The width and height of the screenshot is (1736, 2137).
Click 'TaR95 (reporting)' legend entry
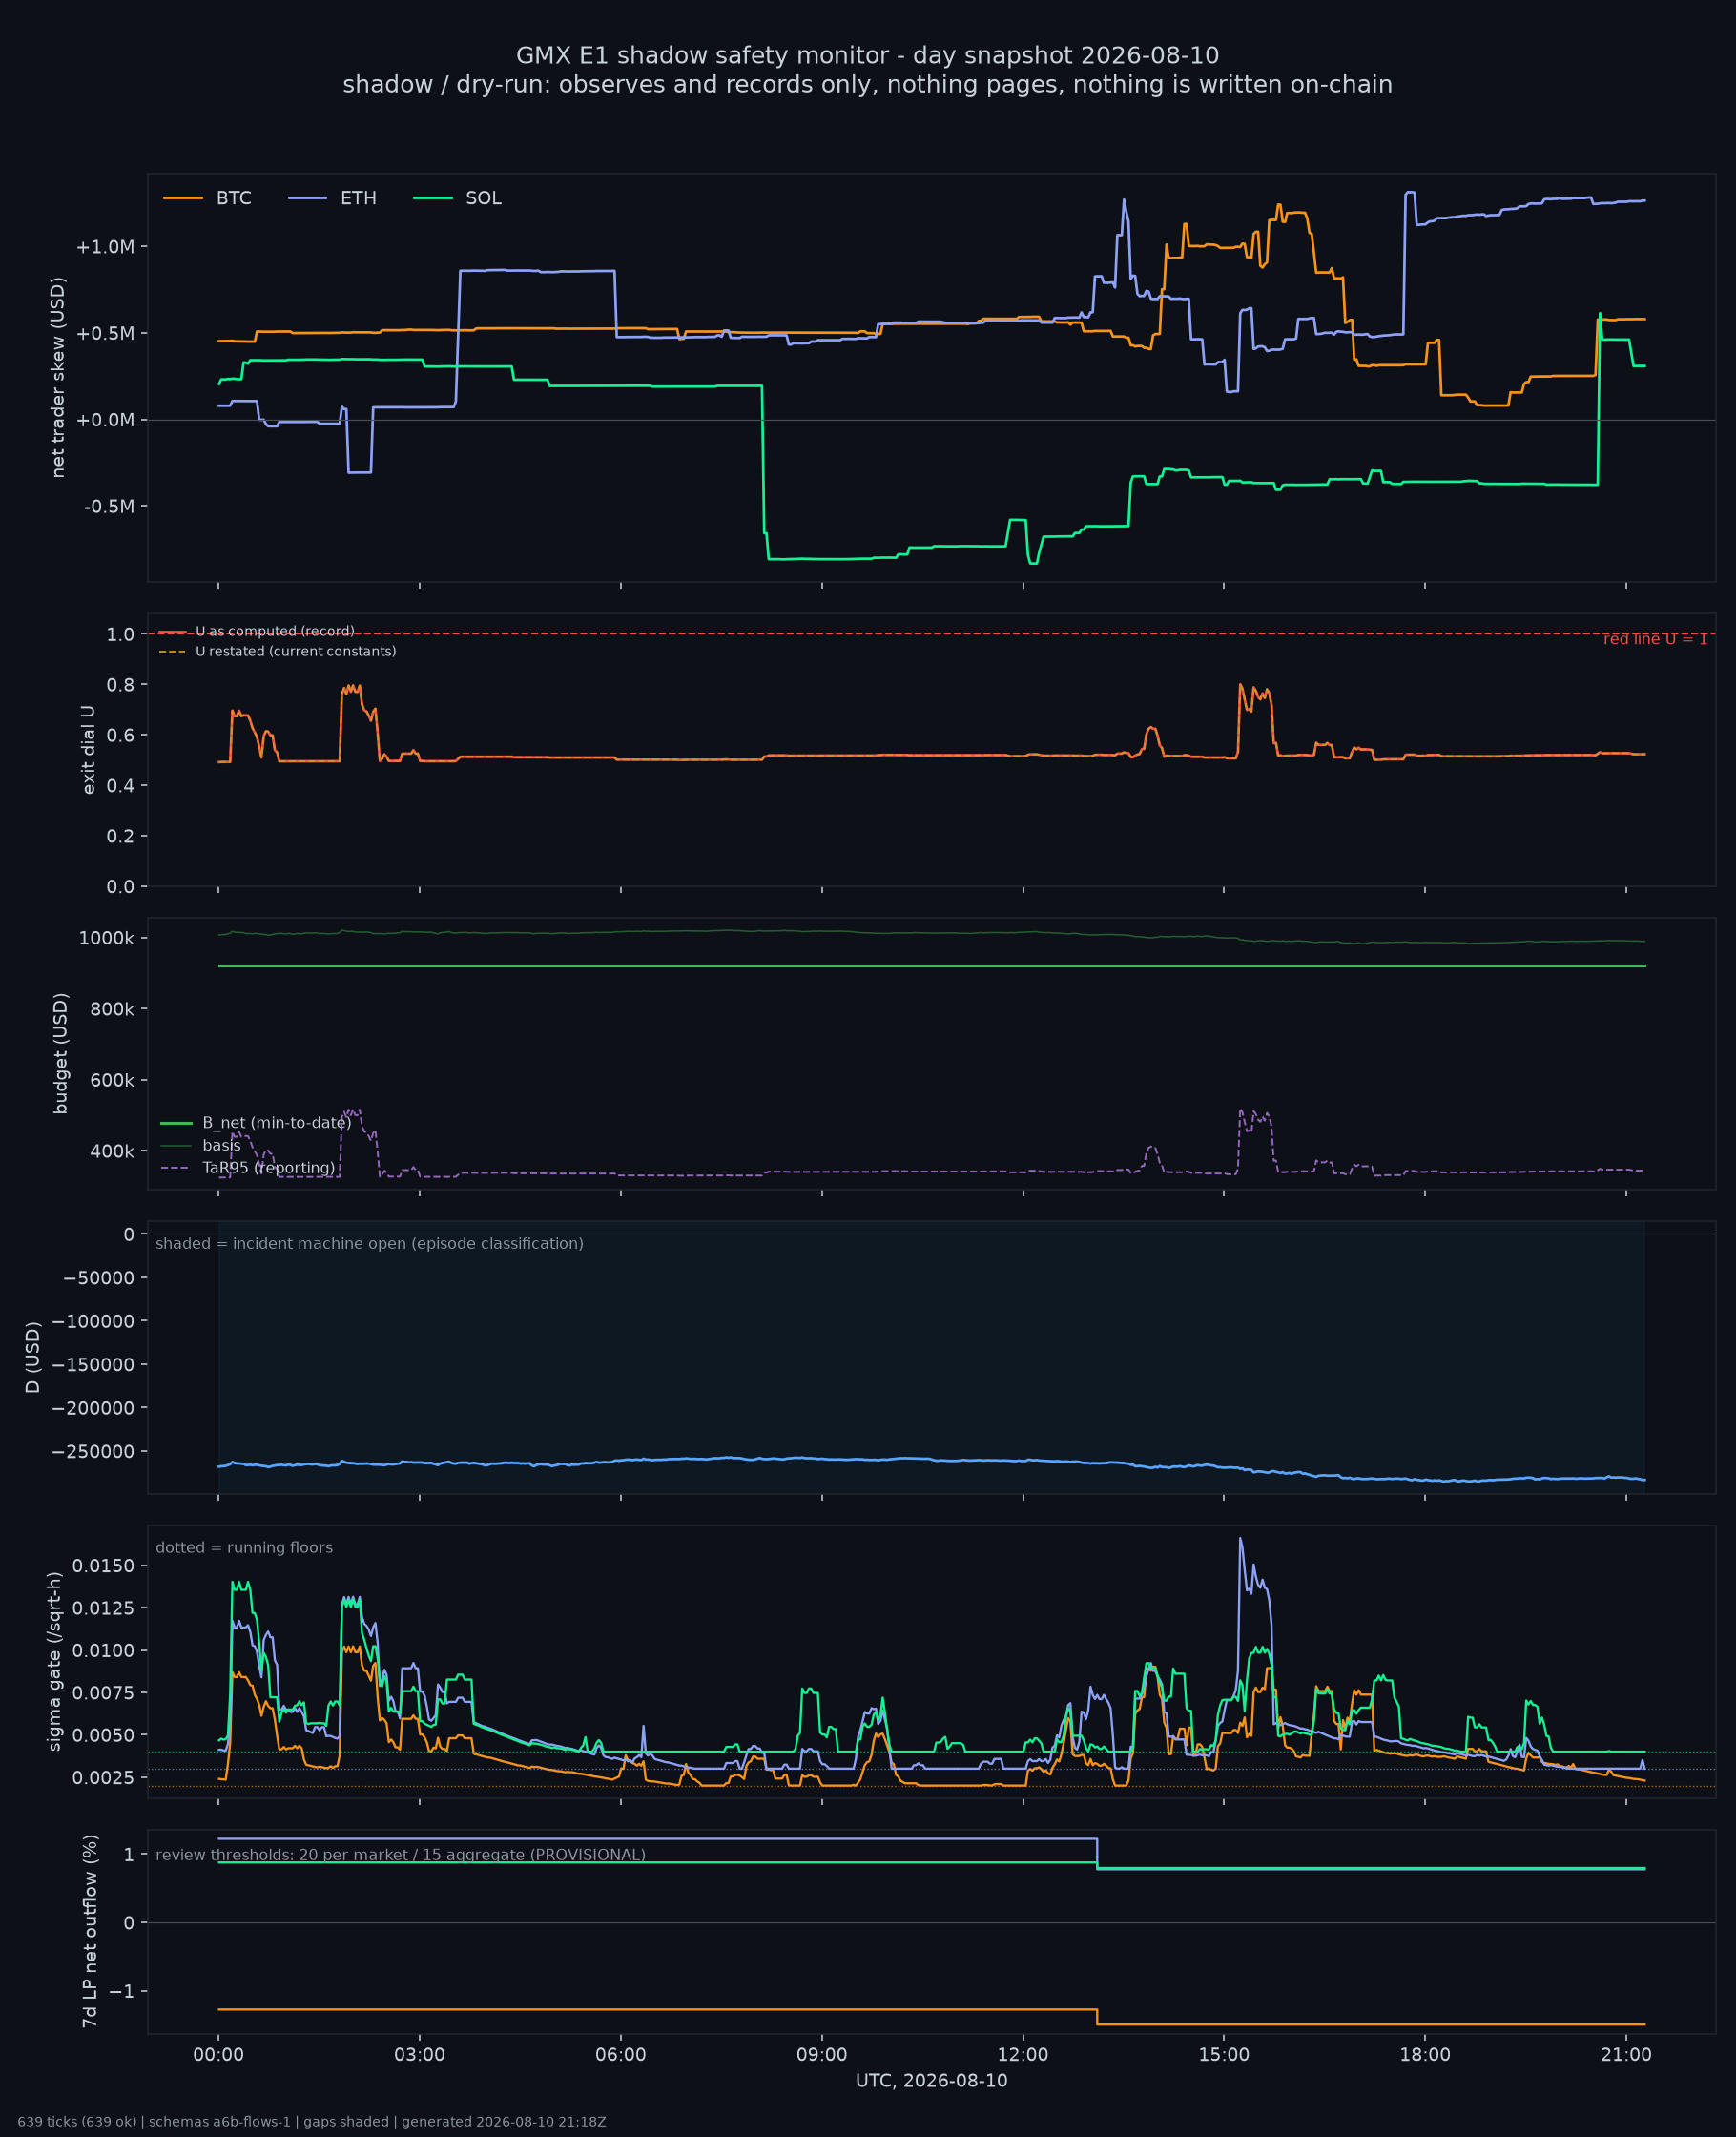269,1168
